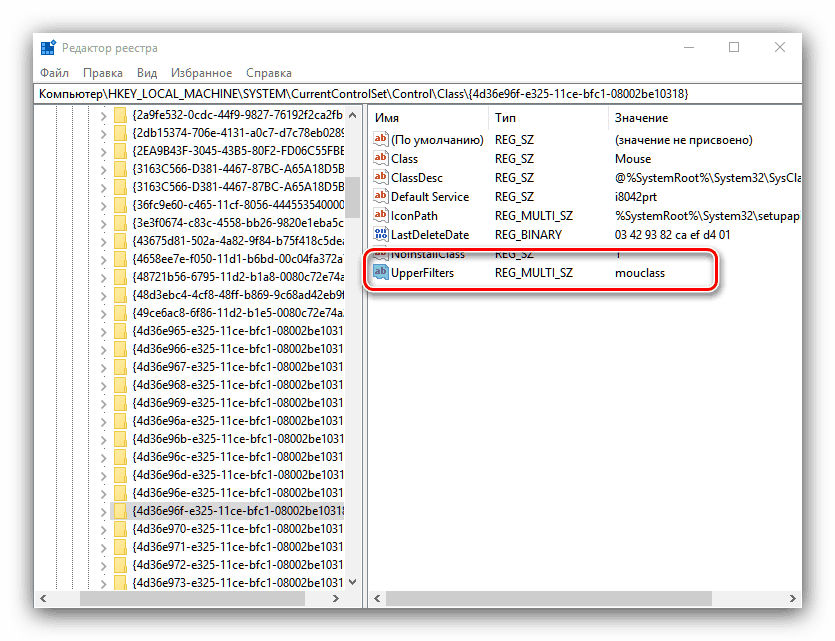
Task: Click the ab icon beside IconPath
Action: click(x=381, y=216)
